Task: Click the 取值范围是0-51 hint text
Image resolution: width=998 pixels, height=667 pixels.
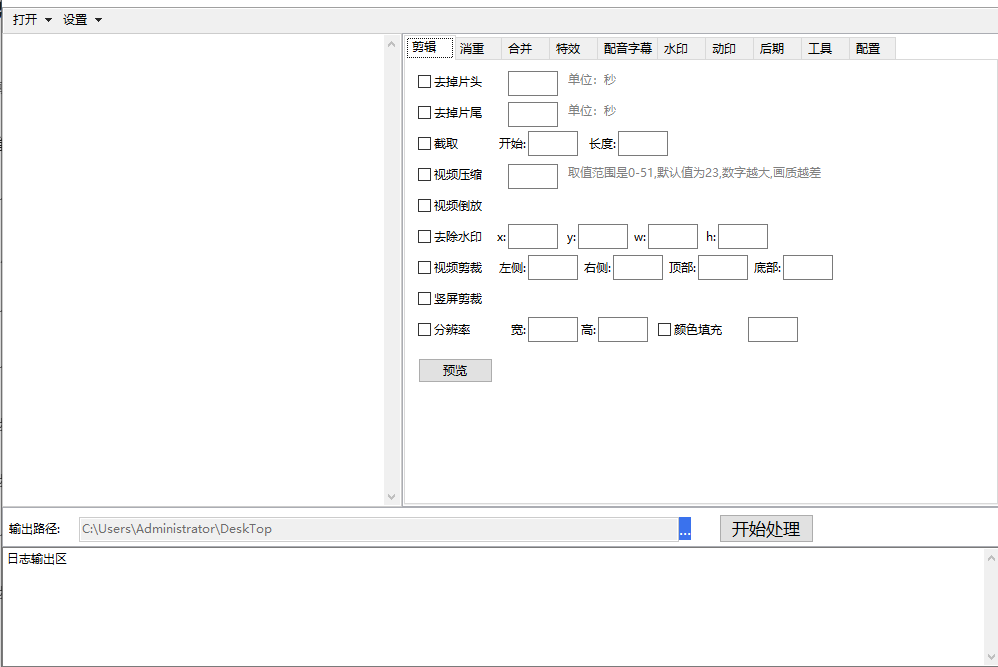Action: tap(694, 173)
